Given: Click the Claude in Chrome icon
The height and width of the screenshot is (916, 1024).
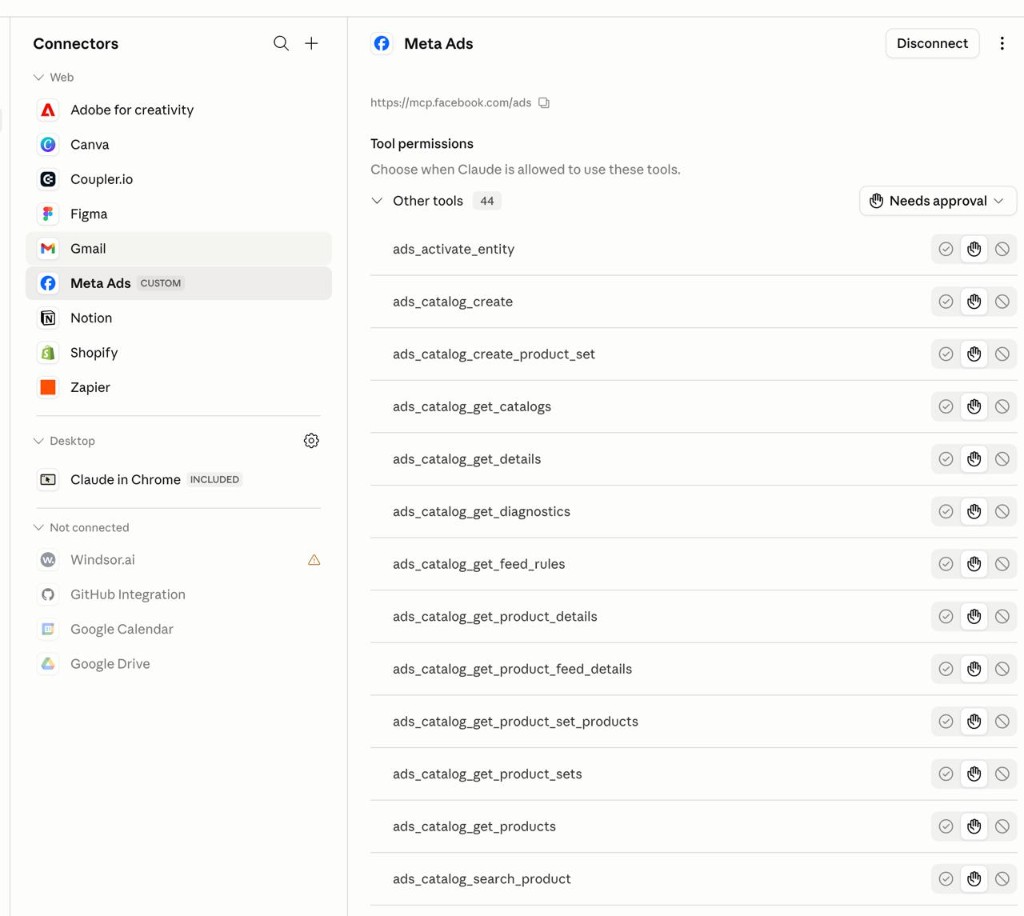Looking at the screenshot, I should coord(48,479).
